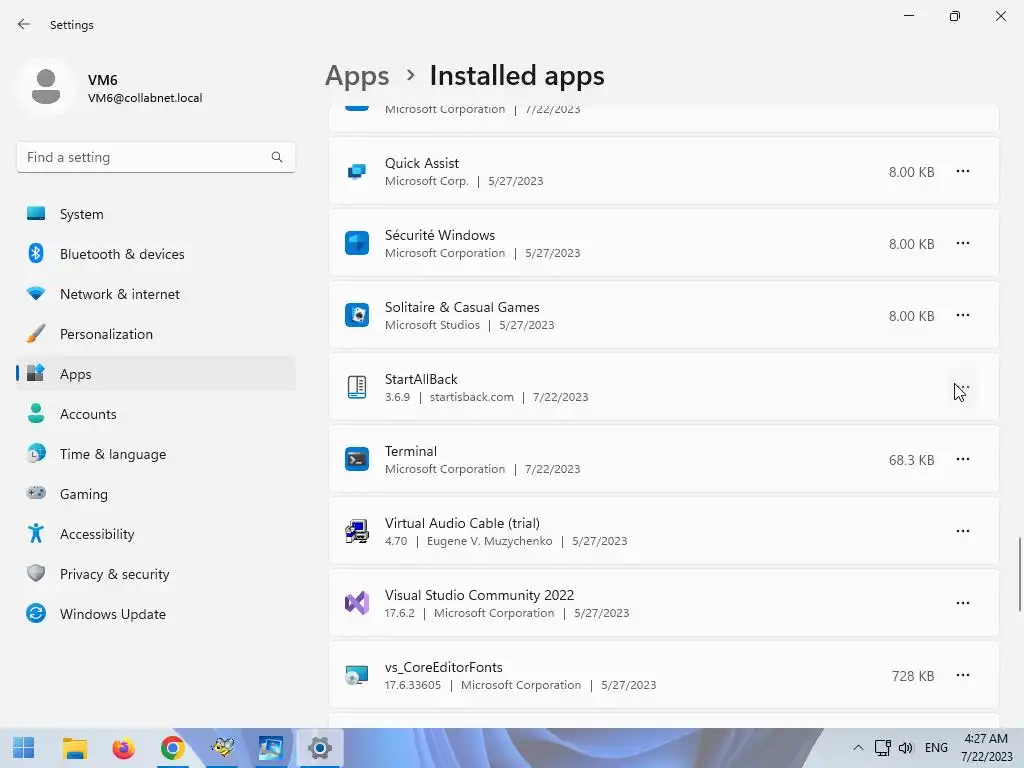Click the network icon in the tray
Viewport: 1024px width, 768px height.
pyautogui.click(x=882, y=748)
